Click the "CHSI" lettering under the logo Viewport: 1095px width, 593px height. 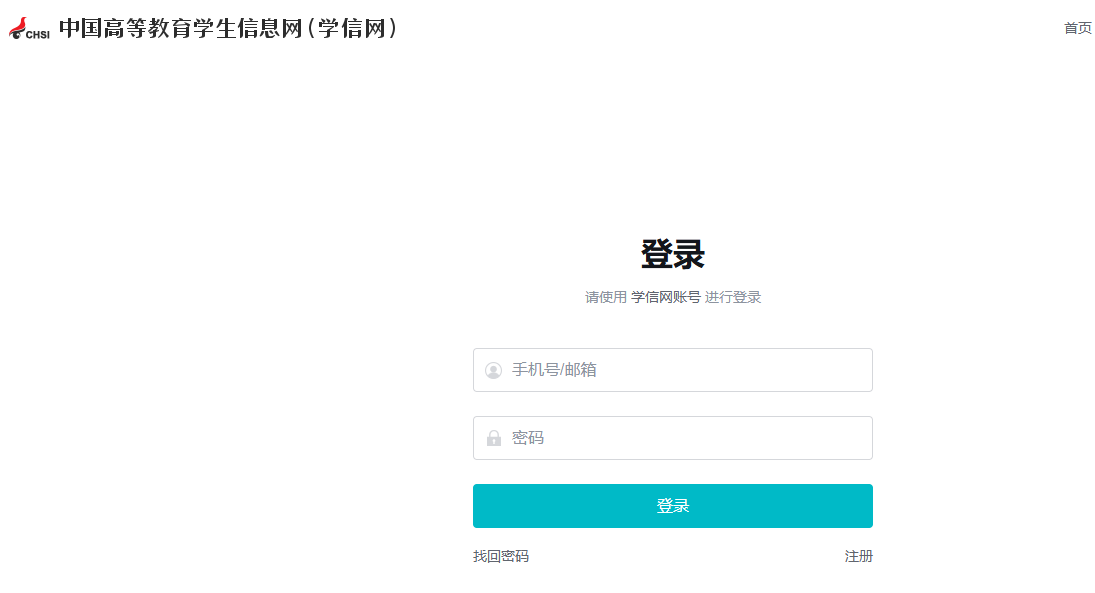(38, 35)
